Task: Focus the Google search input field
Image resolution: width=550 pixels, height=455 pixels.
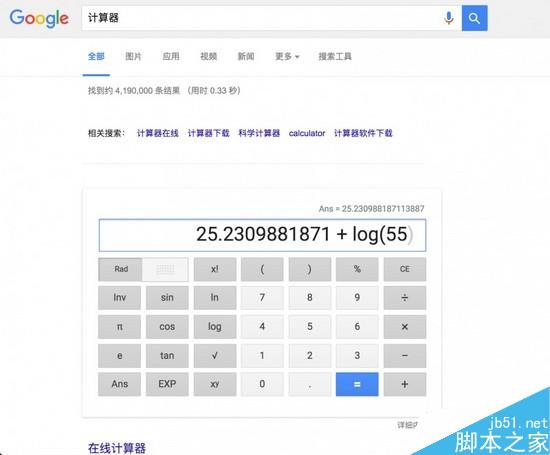Action: coord(260,18)
